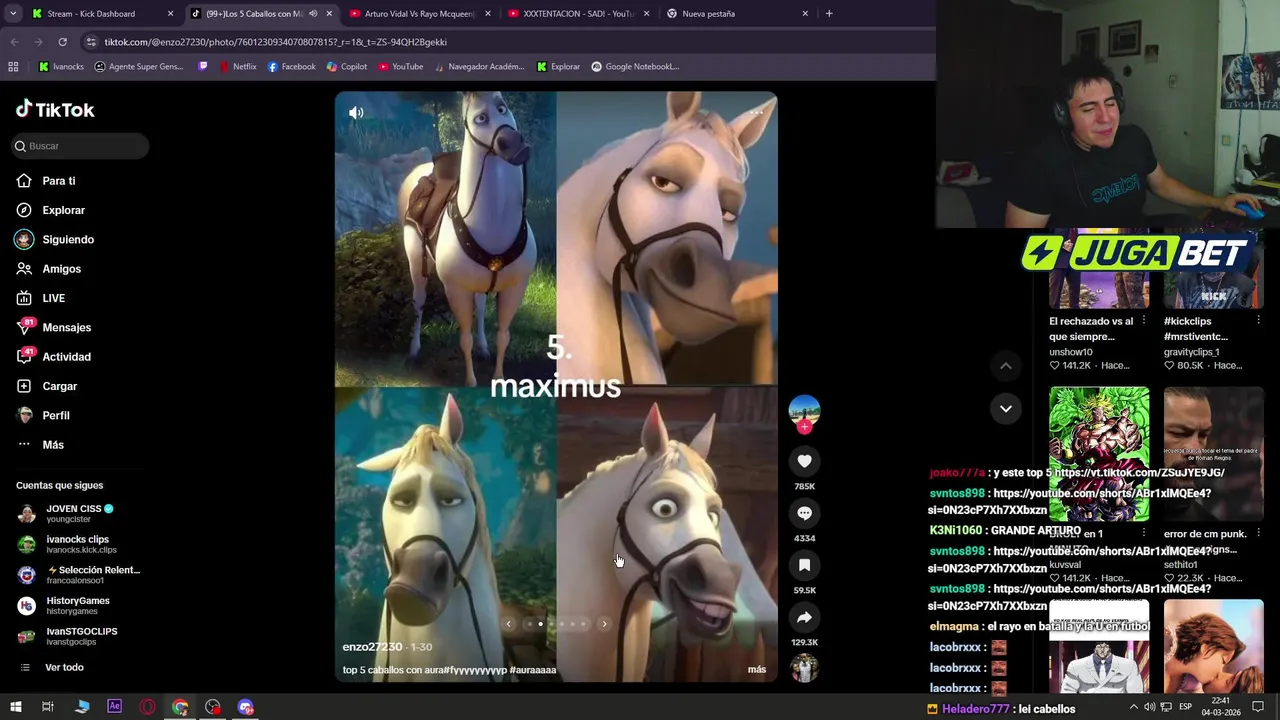Click the address bar URL
This screenshot has width=1280, height=720.
pyautogui.click(x=276, y=42)
